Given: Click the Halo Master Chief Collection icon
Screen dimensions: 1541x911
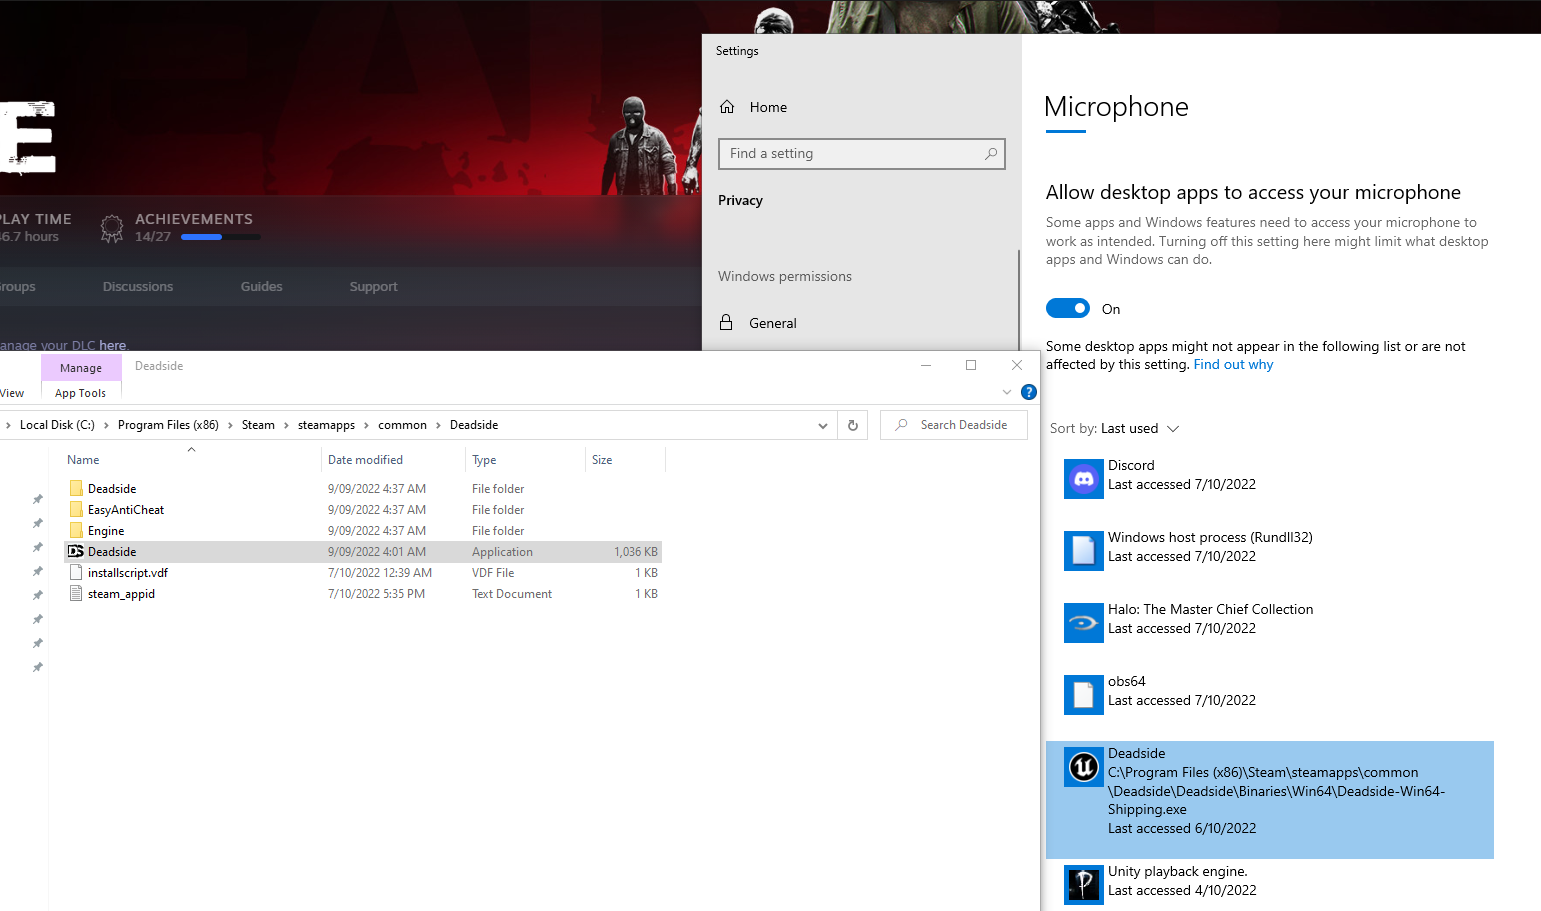Looking at the screenshot, I should (1083, 623).
